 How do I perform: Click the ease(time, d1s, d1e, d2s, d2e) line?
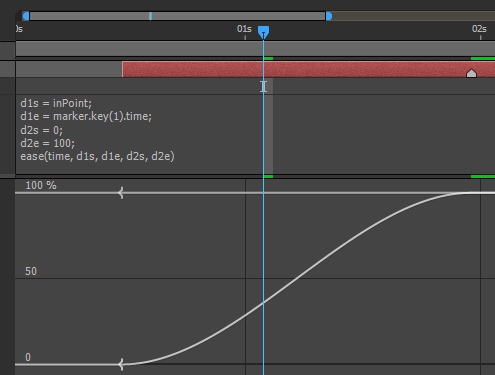(x=97, y=156)
